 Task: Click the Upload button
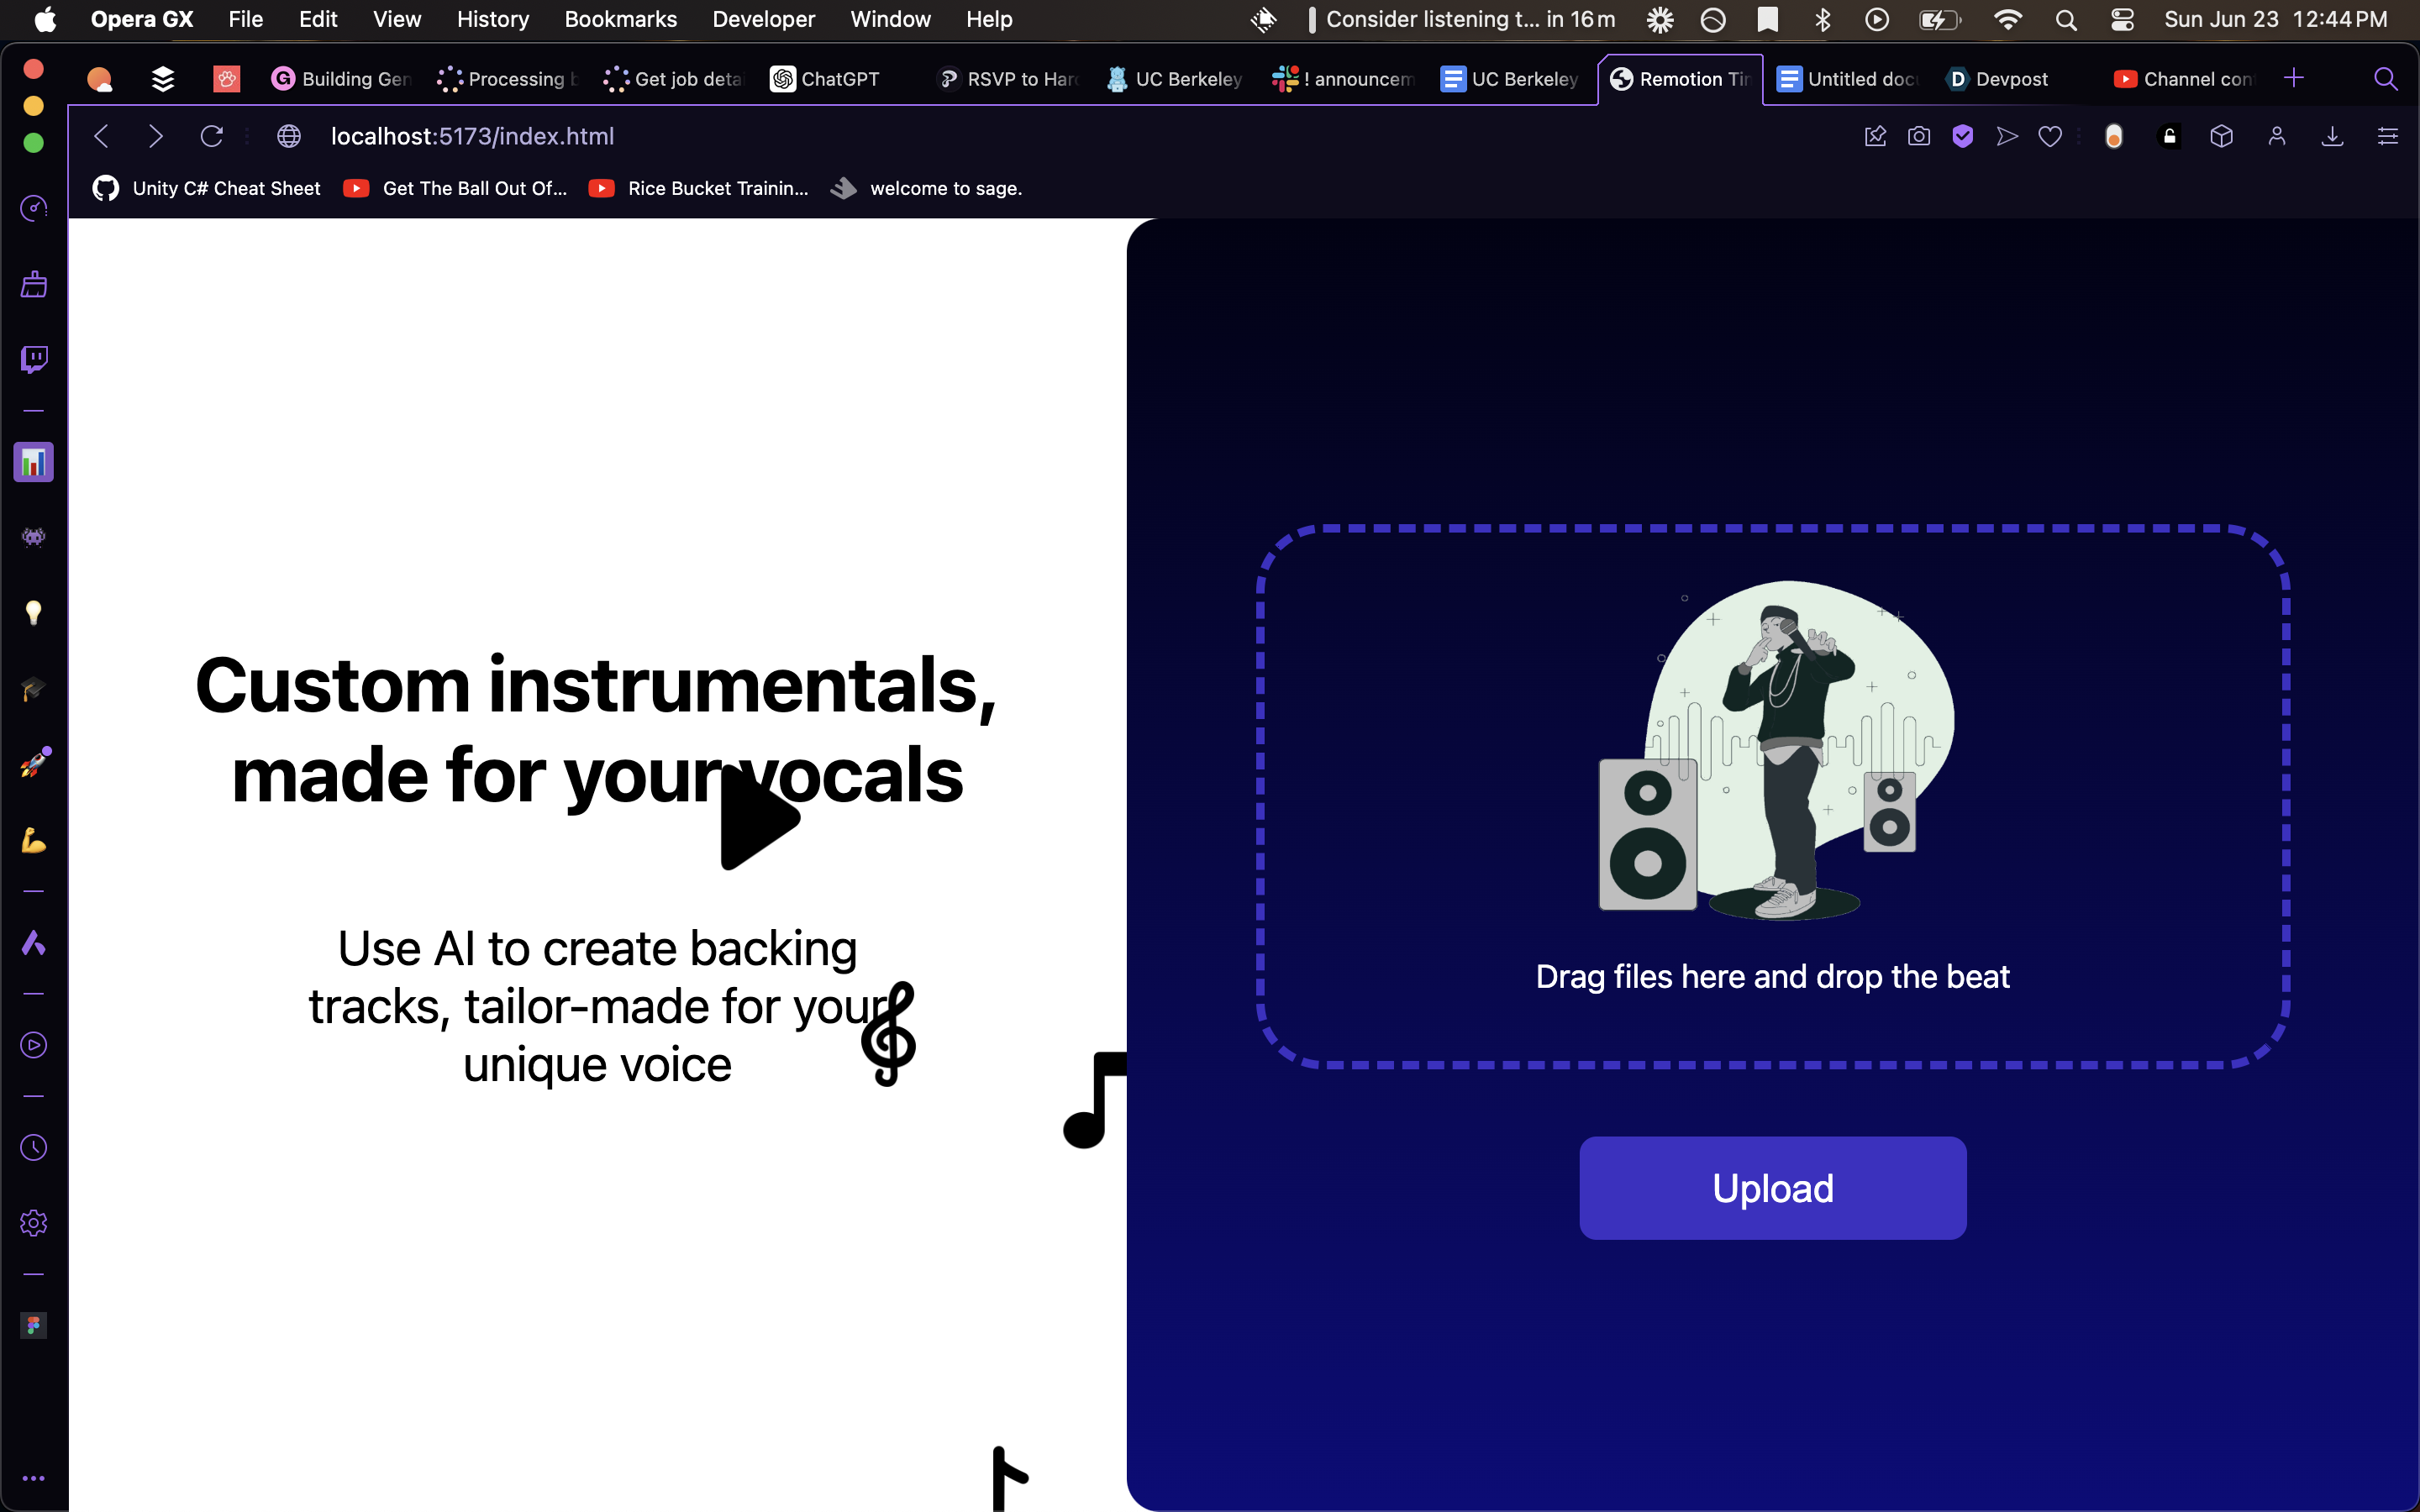[1772, 1188]
